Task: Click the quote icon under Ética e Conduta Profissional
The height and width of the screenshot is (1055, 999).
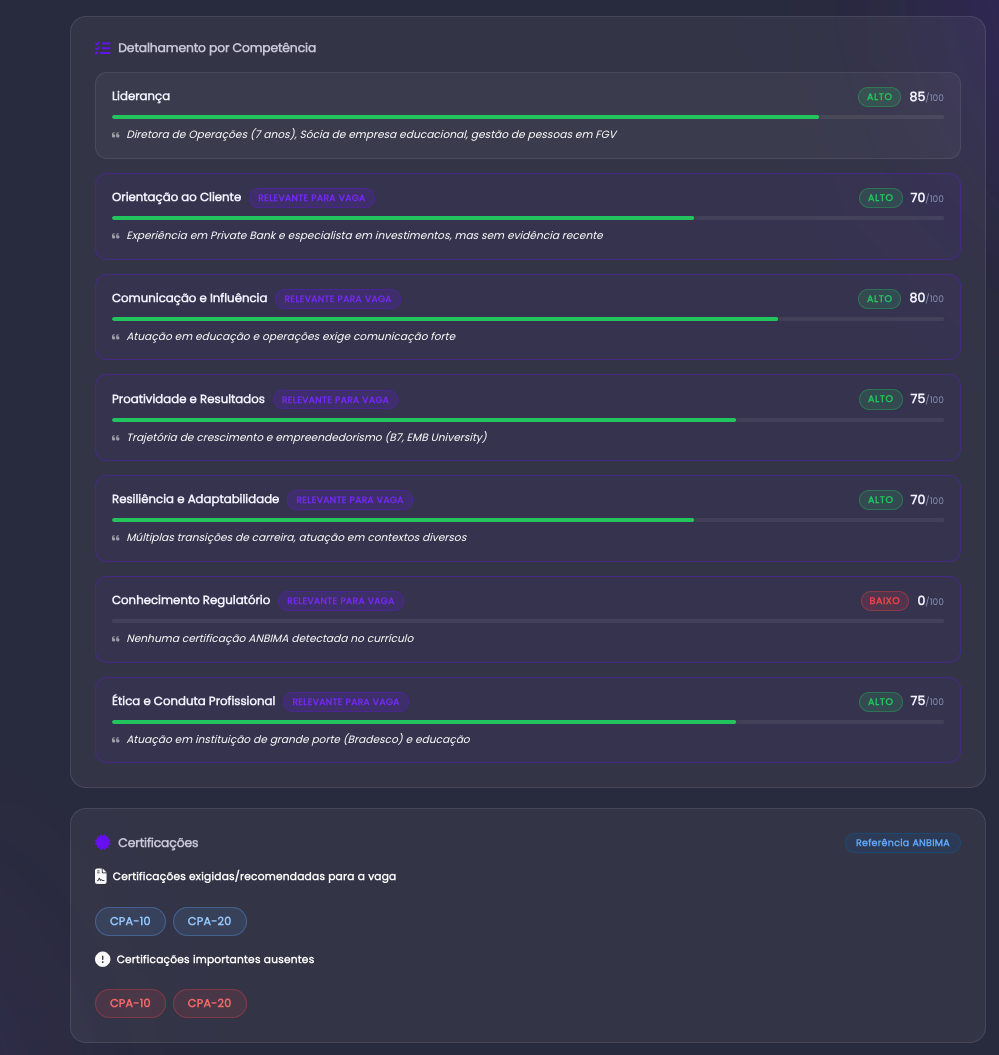Action: coord(116,739)
